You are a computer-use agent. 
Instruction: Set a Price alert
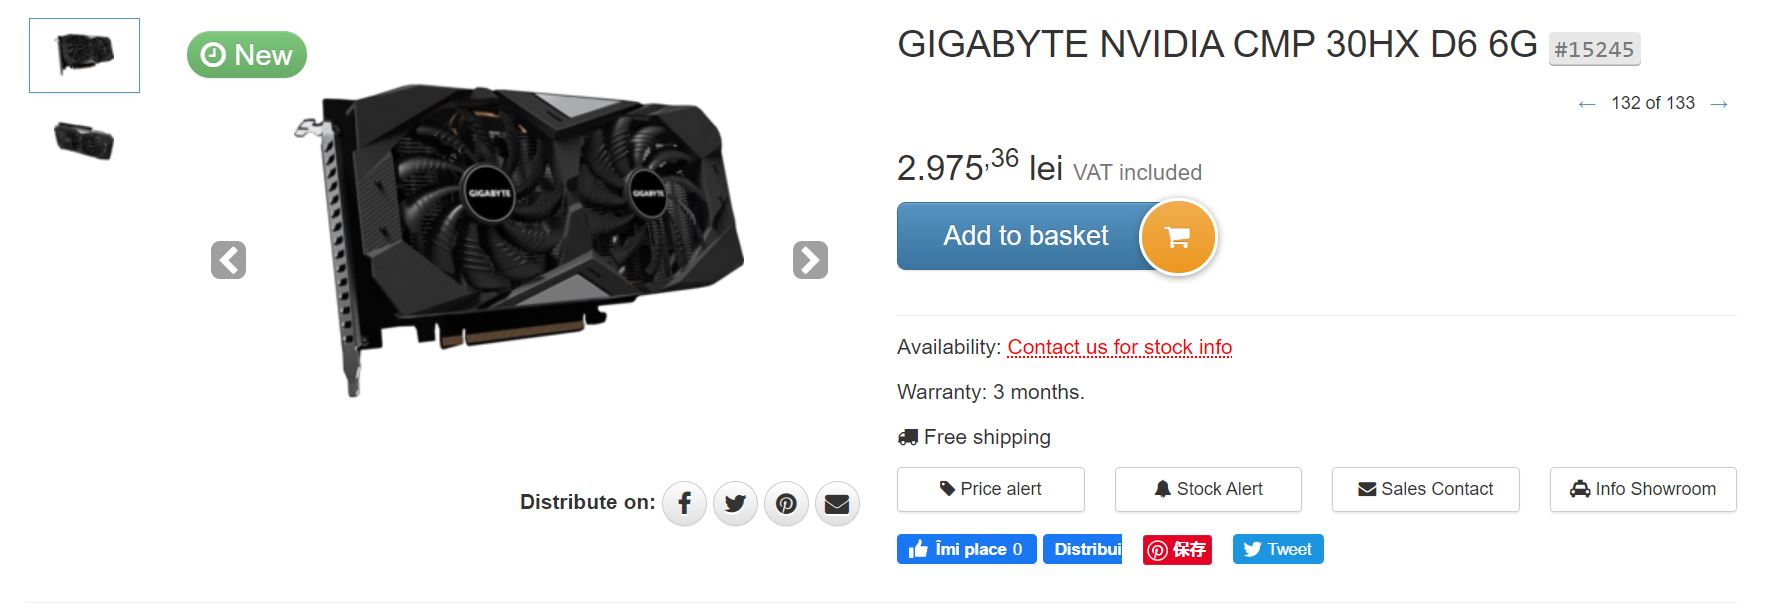[x=991, y=489]
